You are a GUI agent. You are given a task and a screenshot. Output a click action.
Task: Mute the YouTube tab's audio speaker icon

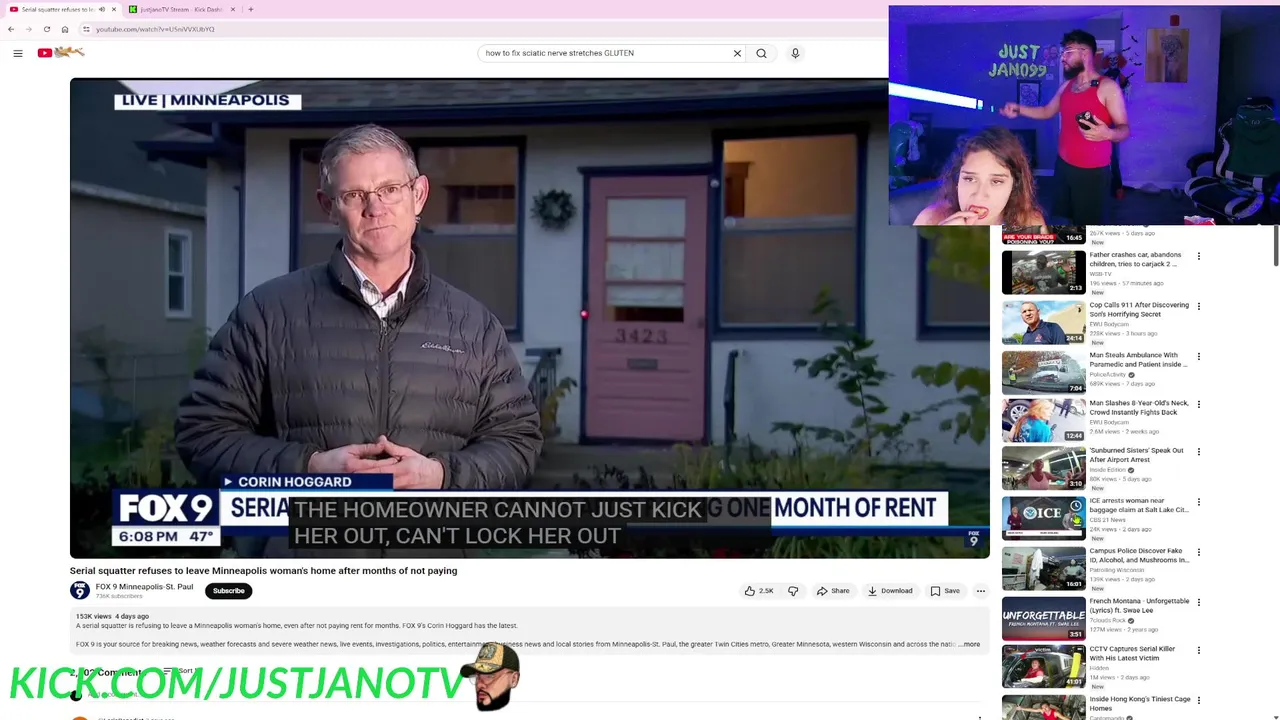(x=101, y=9)
